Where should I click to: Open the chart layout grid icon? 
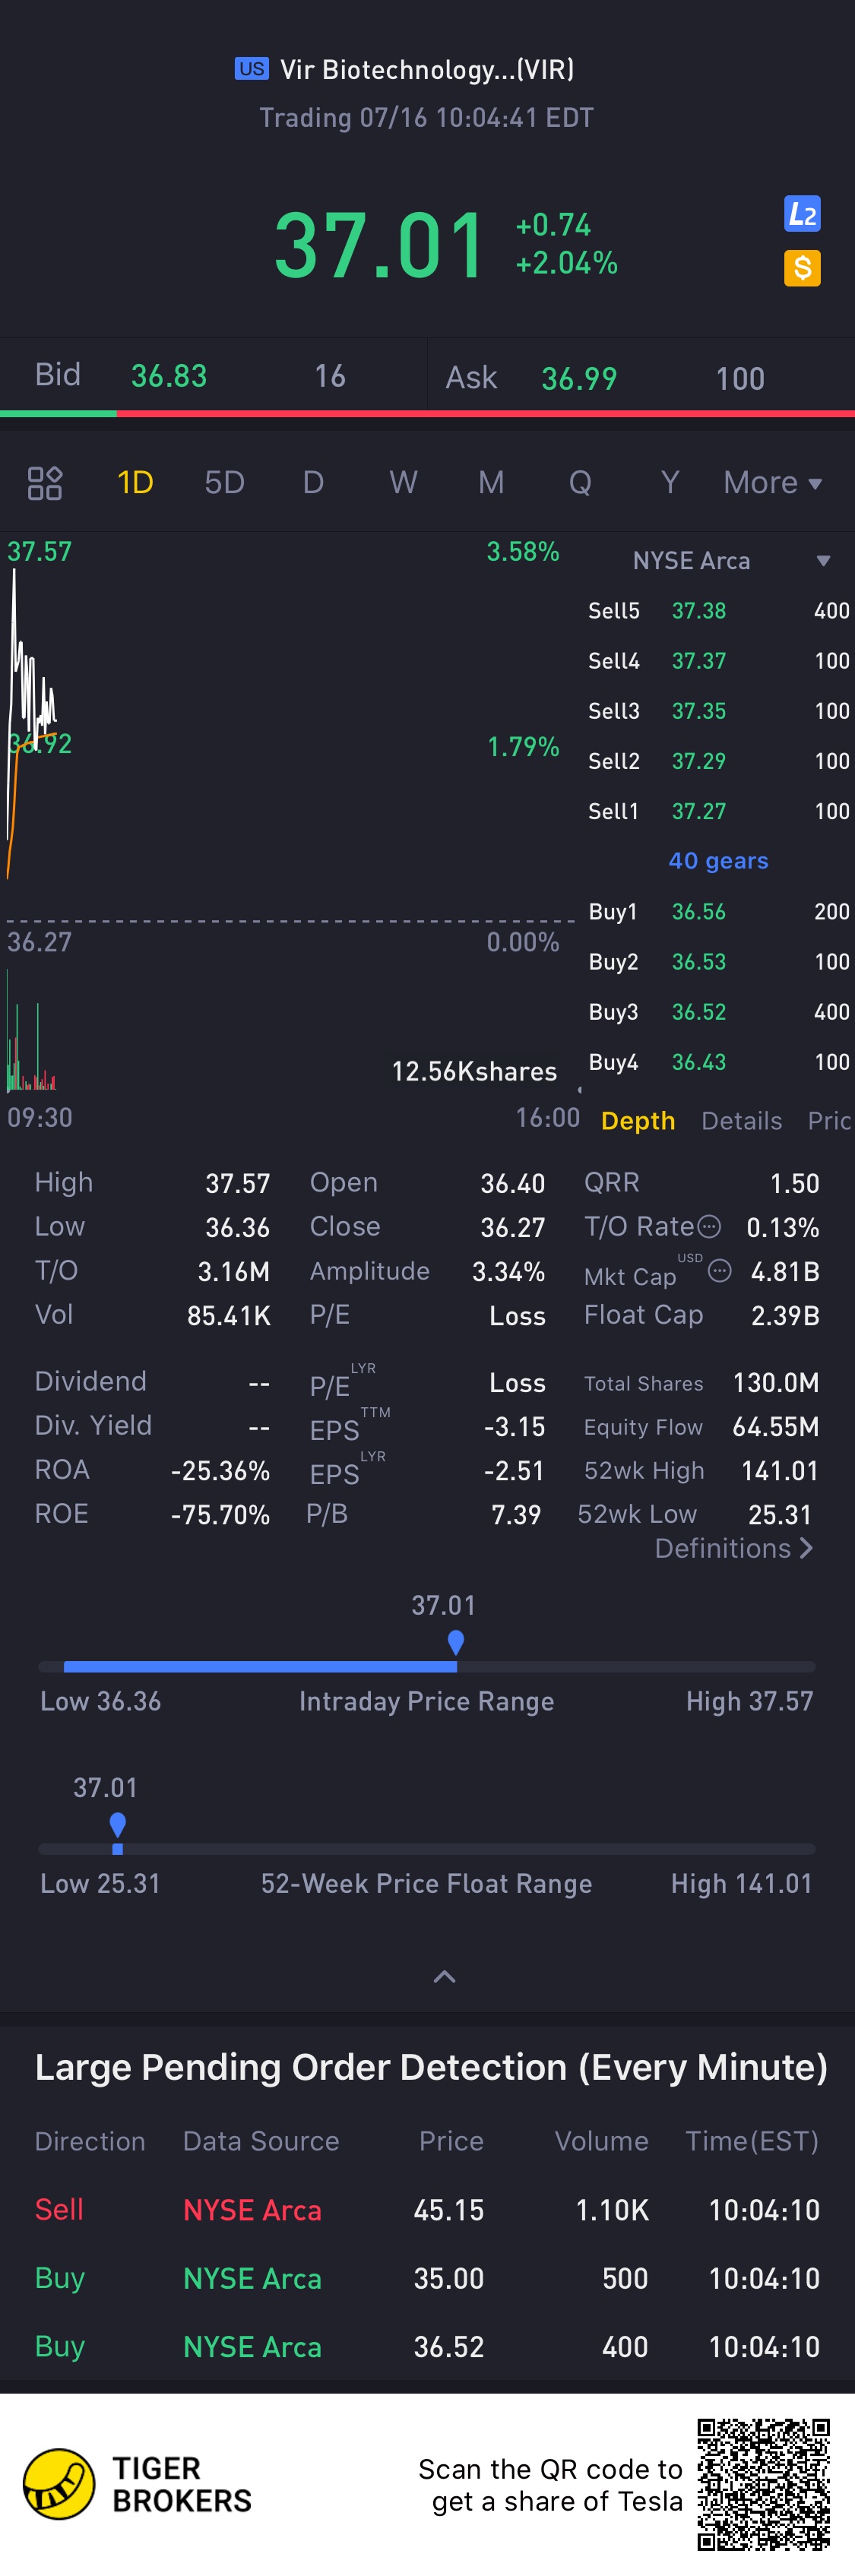click(x=45, y=483)
